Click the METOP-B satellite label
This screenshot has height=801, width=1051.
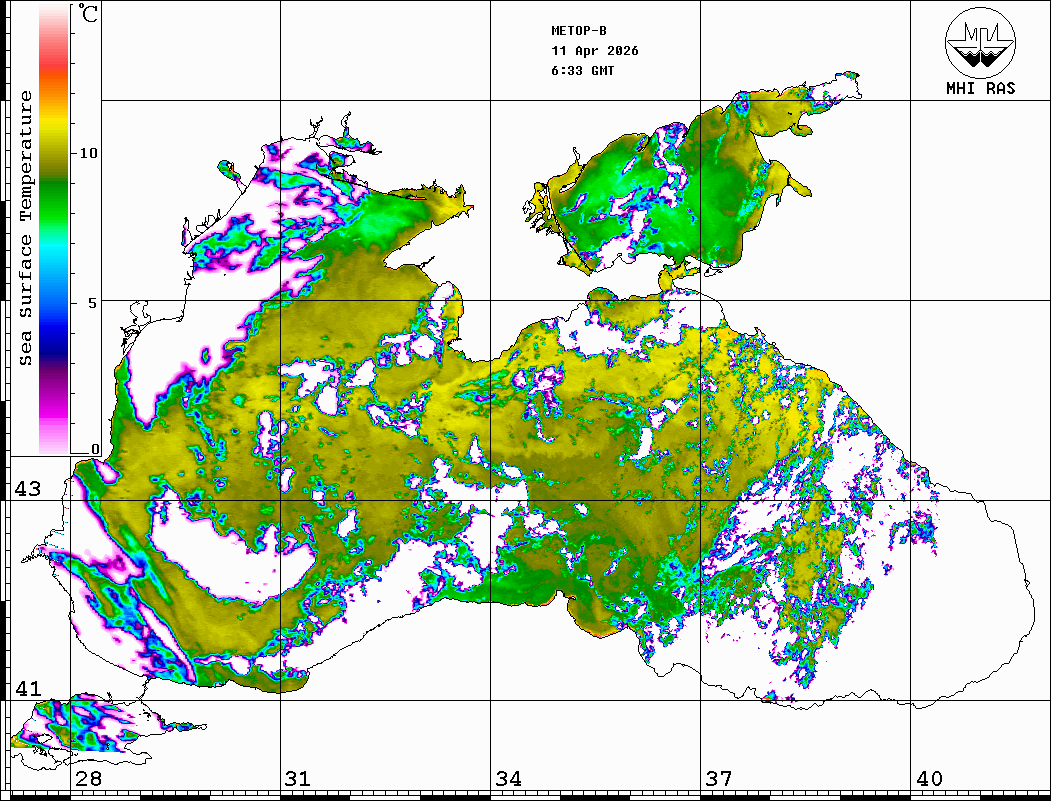click(579, 31)
